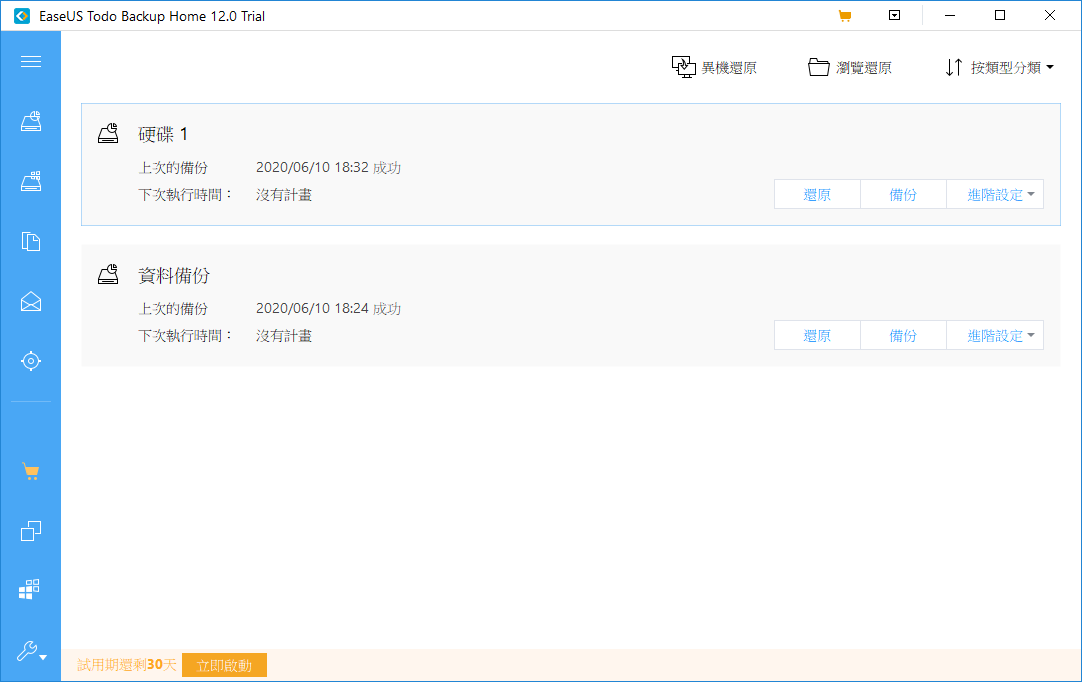This screenshot has width=1082, height=682.
Task: Click 沒有計畫 under 資料備份
Action: pyautogui.click(x=284, y=335)
